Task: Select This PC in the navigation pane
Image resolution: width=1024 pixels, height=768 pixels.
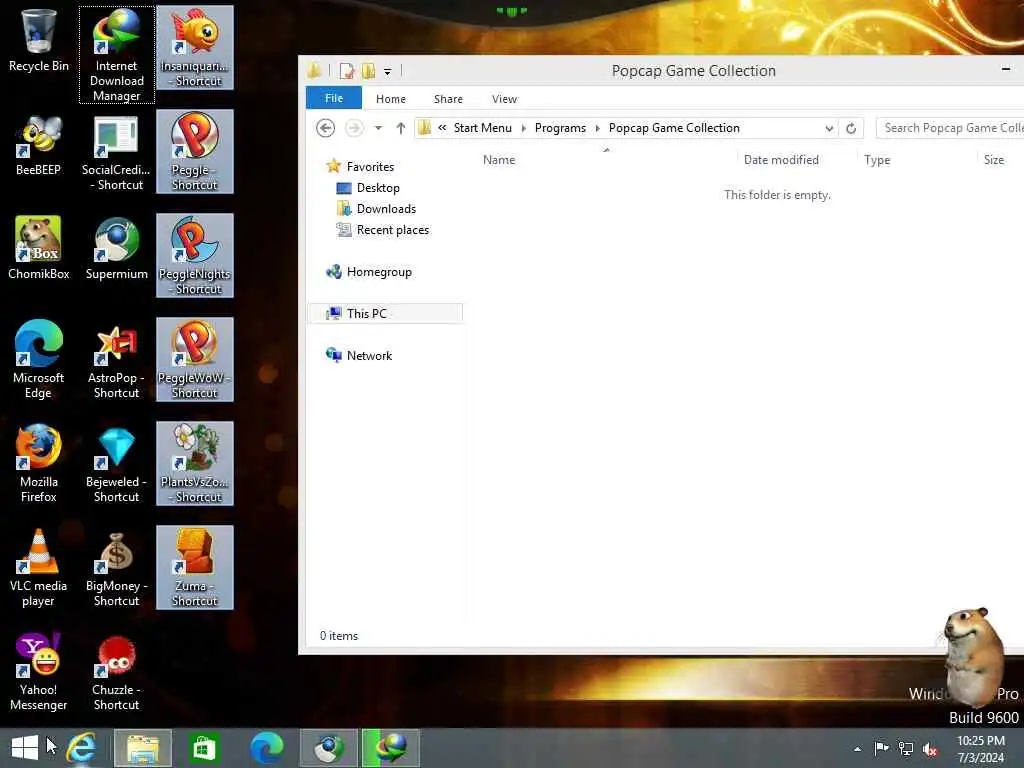Action: pyautogui.click(x=385, y=313)
